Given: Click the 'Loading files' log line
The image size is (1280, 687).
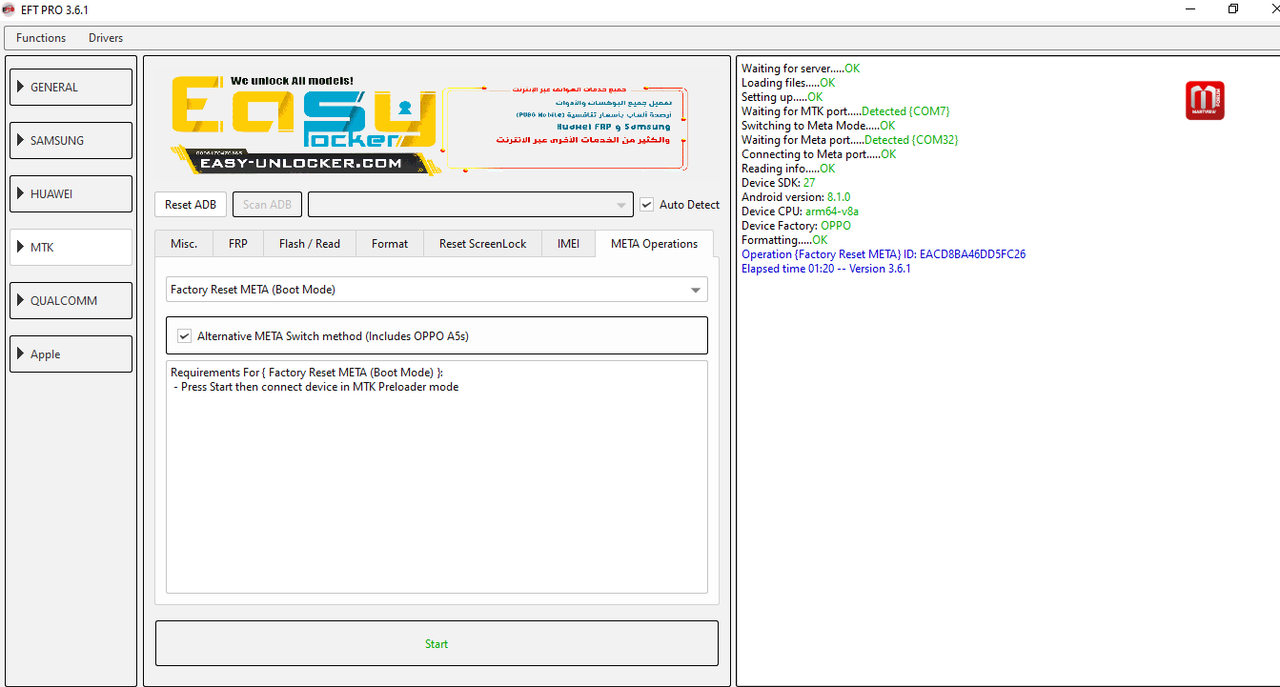Looking at the screenshot, I should coord(788,83).
